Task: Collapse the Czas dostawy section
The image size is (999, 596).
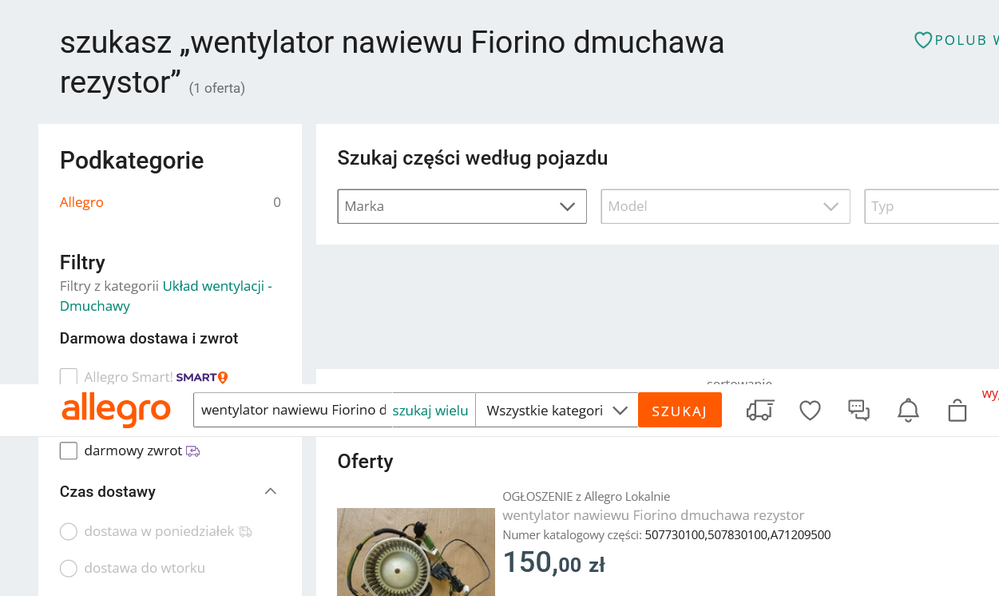Action: tap(270, 491)
